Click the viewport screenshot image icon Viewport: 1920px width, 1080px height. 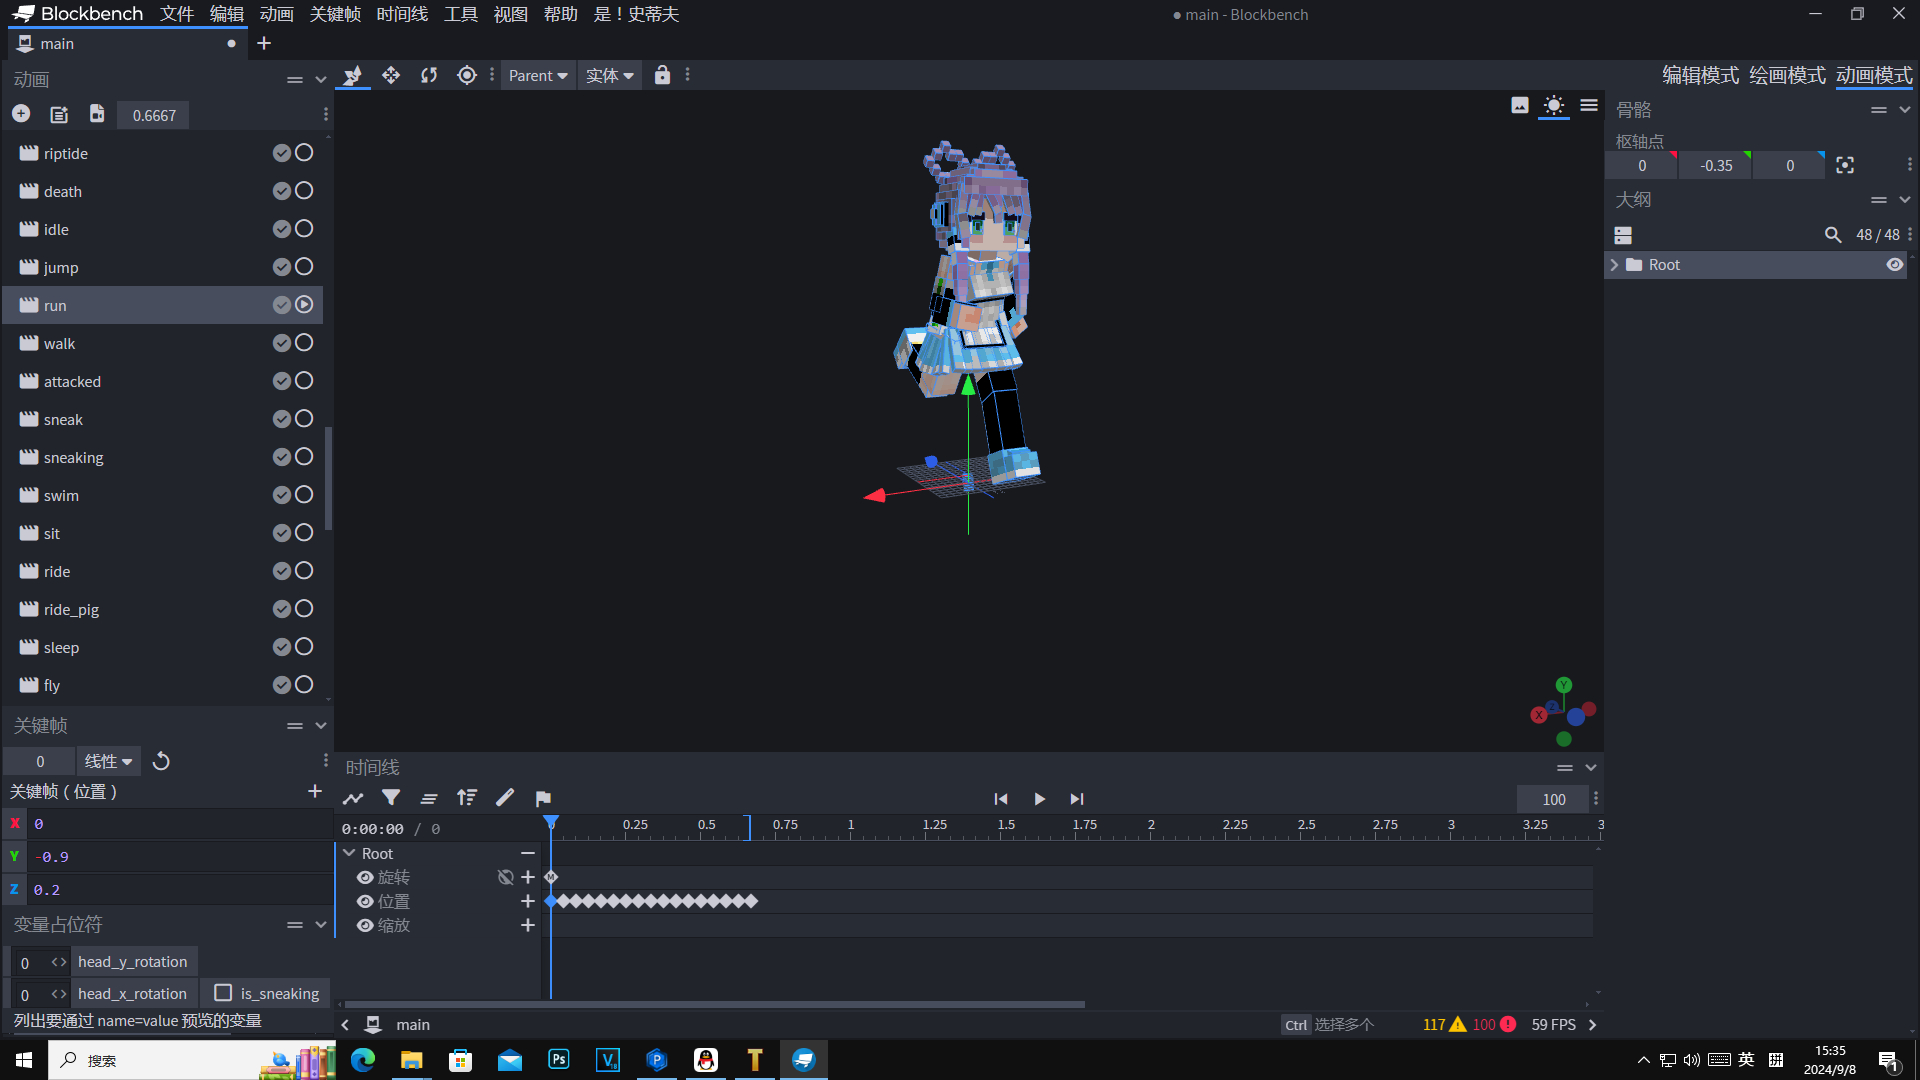[x=1520, y=105]
